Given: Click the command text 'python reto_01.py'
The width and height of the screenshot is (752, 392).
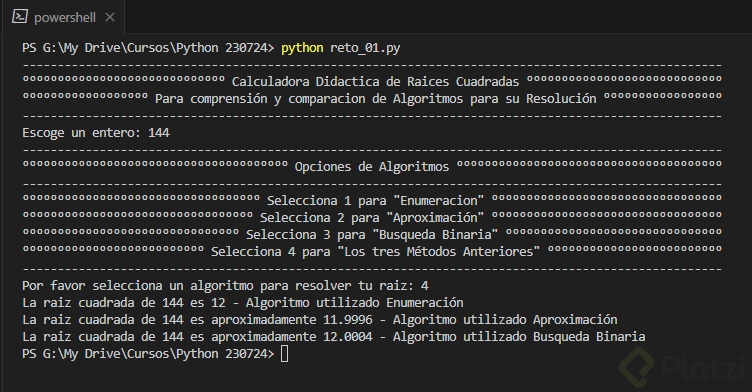Looking at the screenshot, I should (341, 48).
